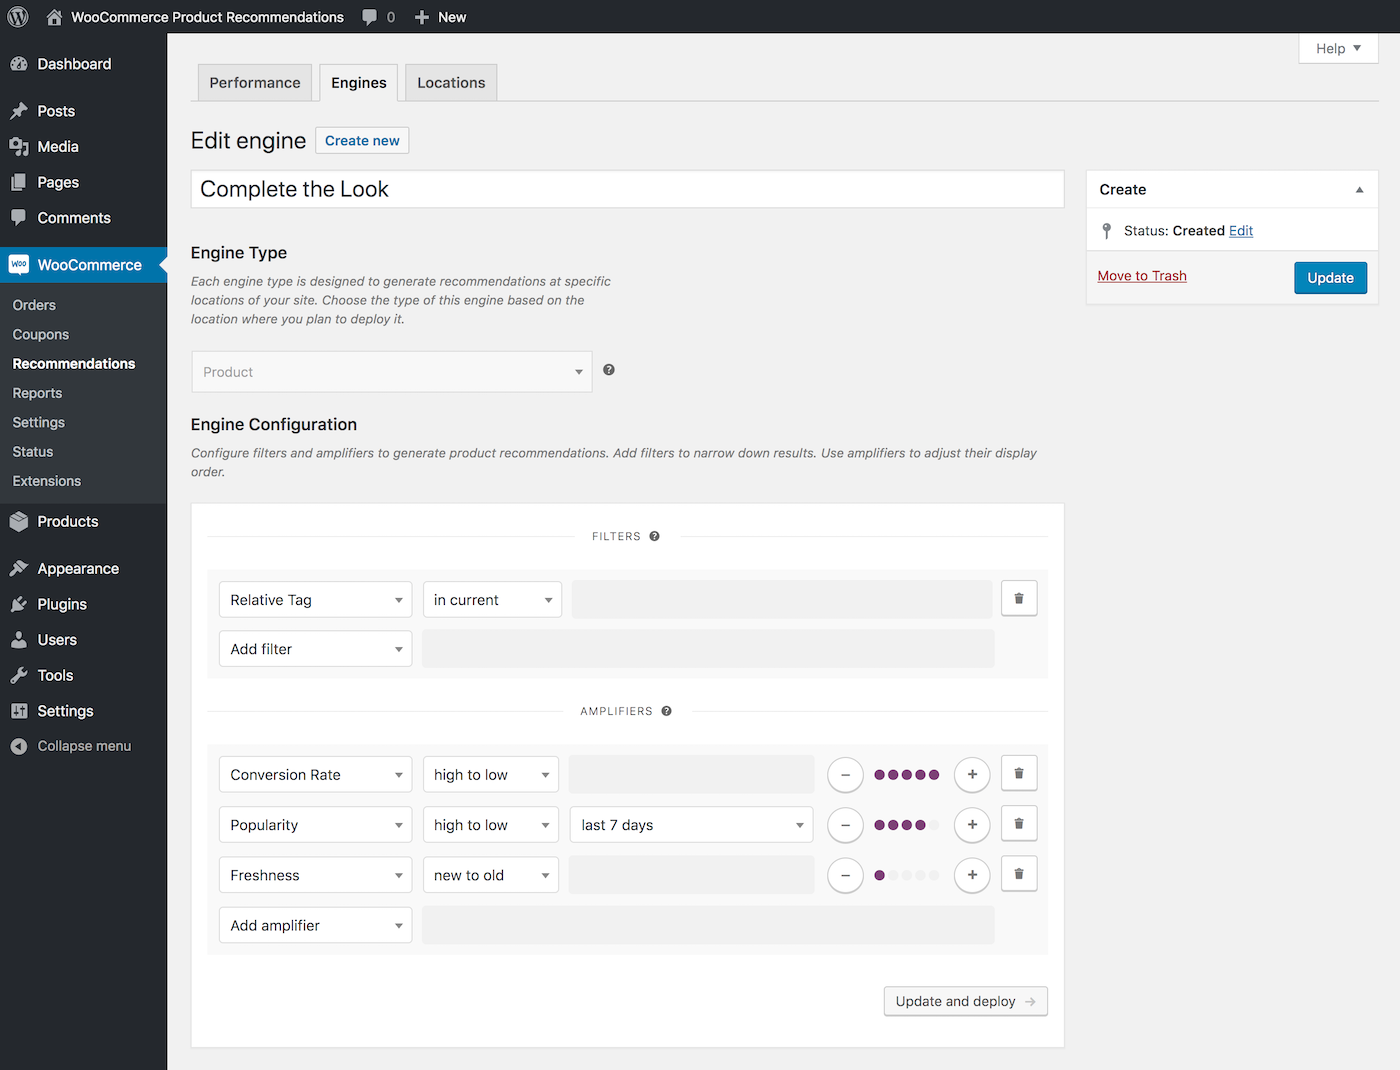Click the blue Update button
This screenshot has height=1070, width=1400.
click(x=1330, y=278)
